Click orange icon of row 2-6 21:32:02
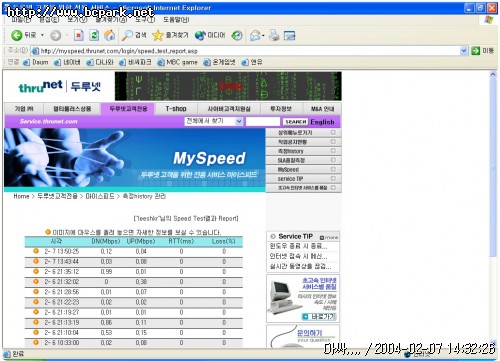 click(x=36, y=281)
